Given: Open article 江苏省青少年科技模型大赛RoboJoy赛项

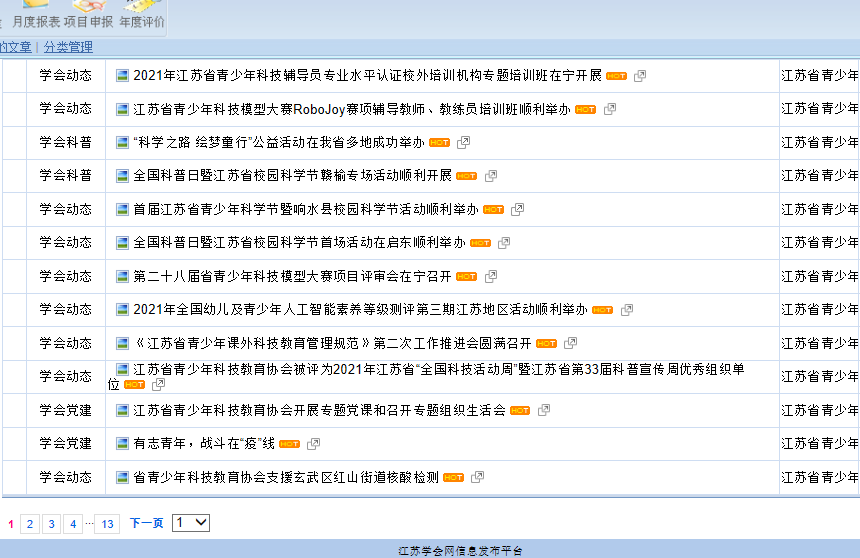Looking at the screenshot, I should point(352,109).
